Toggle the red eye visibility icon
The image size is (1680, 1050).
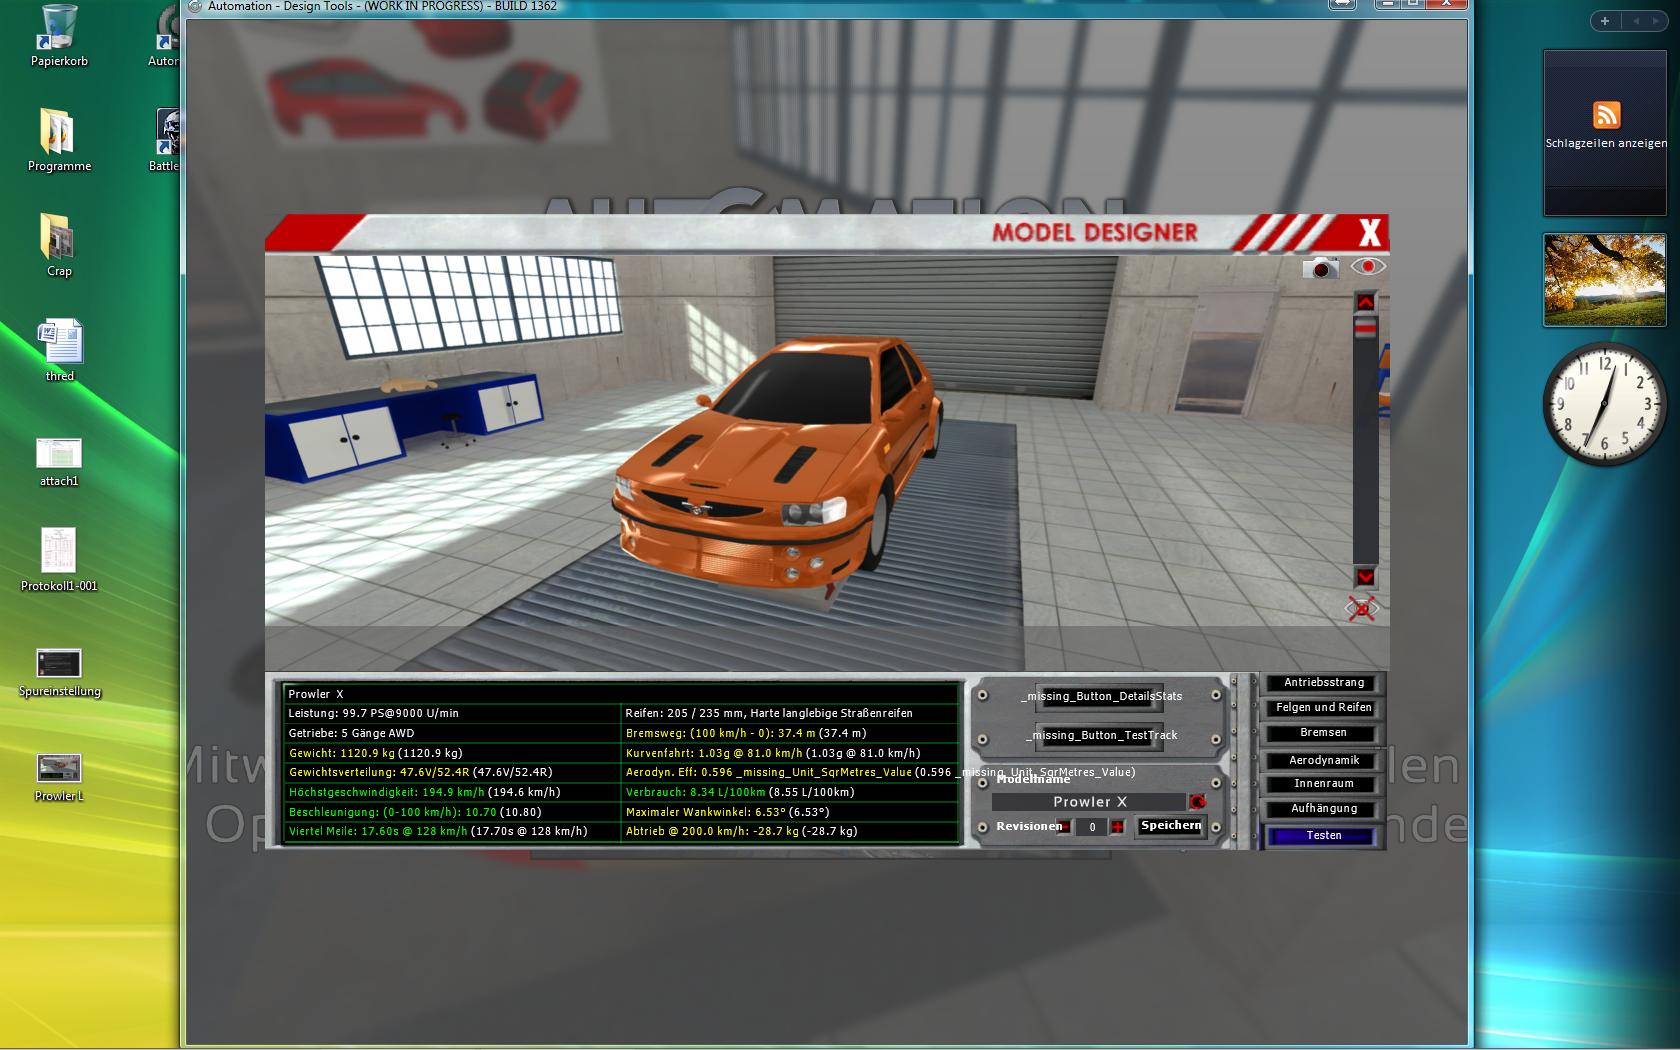1368,266
